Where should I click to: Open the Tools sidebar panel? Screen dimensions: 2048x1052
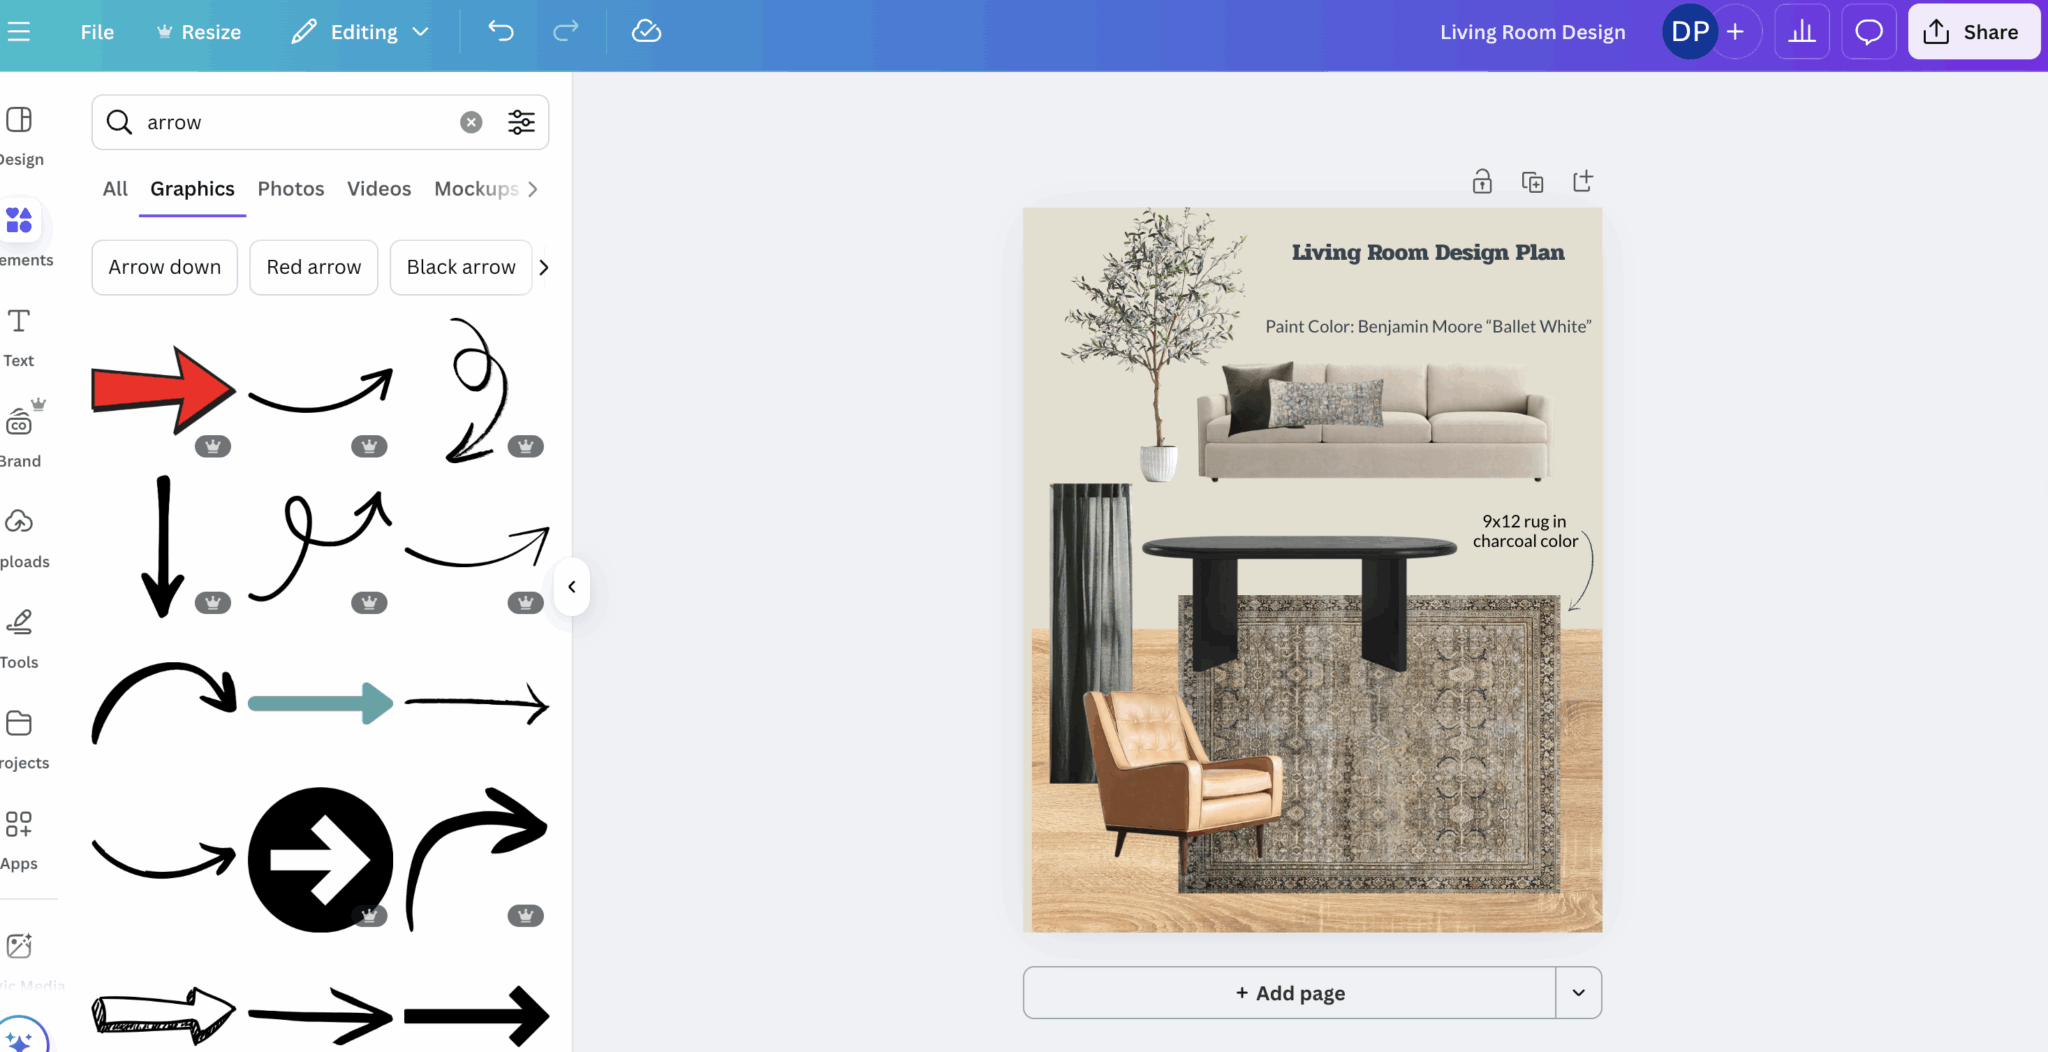click(x=19, y=638)
